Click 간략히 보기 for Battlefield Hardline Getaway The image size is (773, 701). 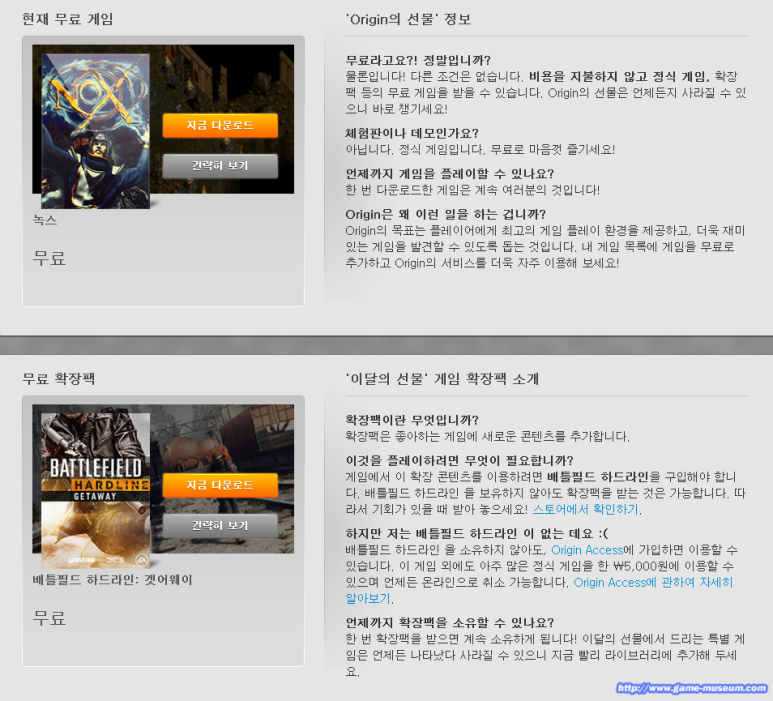220,526
